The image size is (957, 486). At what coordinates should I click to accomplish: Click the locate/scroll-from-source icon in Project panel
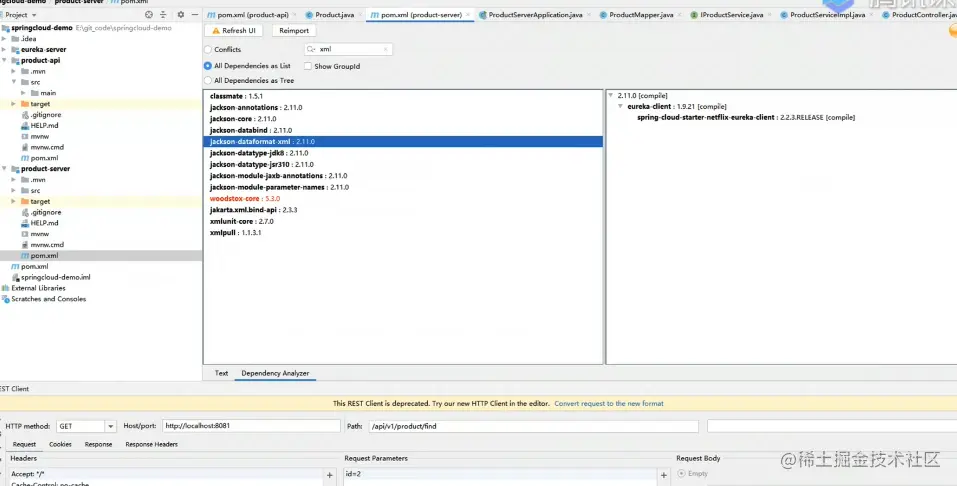(149, 15)
